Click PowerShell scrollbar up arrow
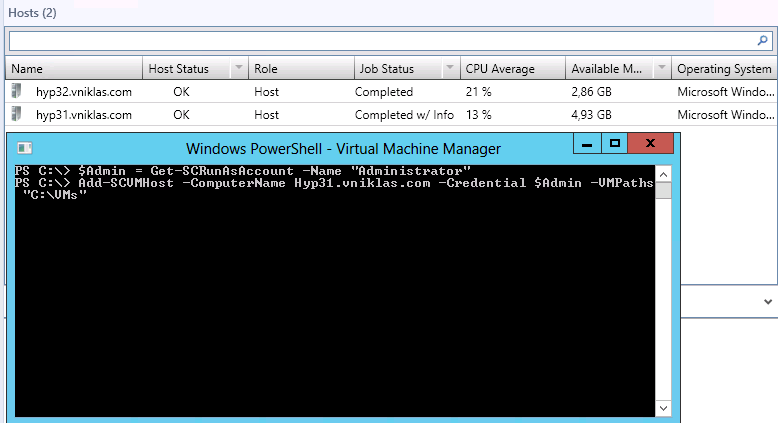The image size is (778, 423). [x=663, y=174]
